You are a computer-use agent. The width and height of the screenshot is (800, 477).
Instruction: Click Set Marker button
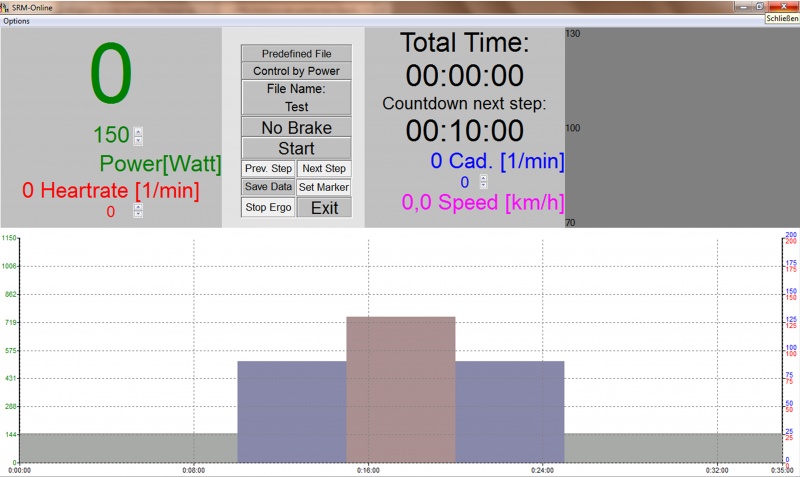pyautogui.click(x=324, y=187)
